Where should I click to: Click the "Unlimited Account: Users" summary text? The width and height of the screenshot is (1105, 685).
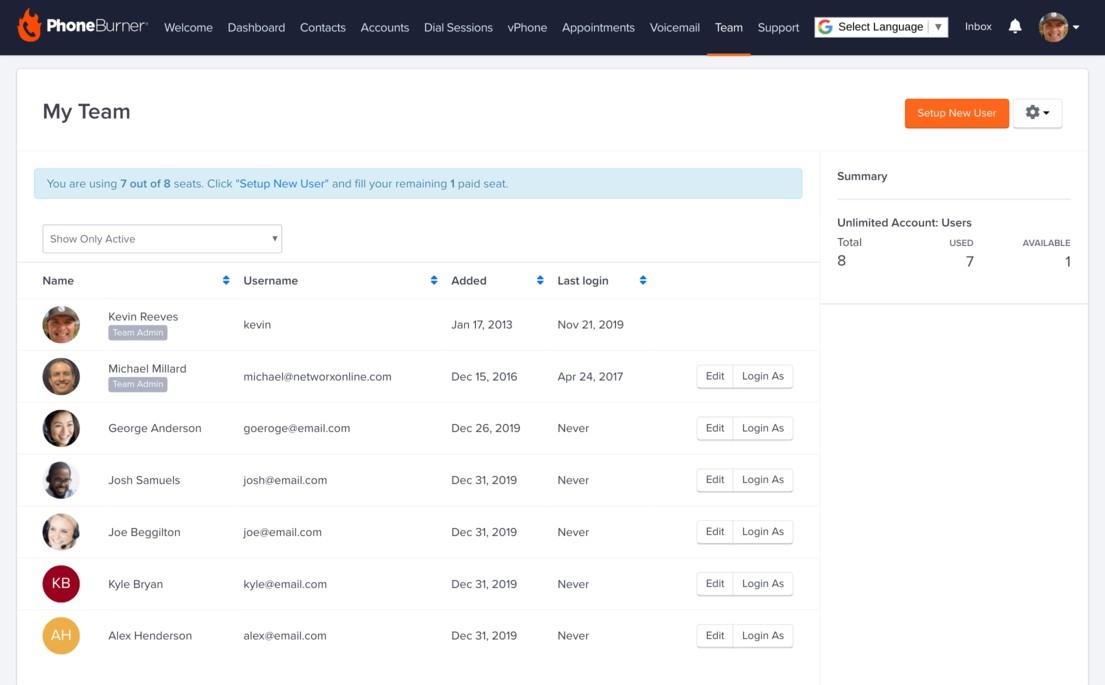point(904,223)
